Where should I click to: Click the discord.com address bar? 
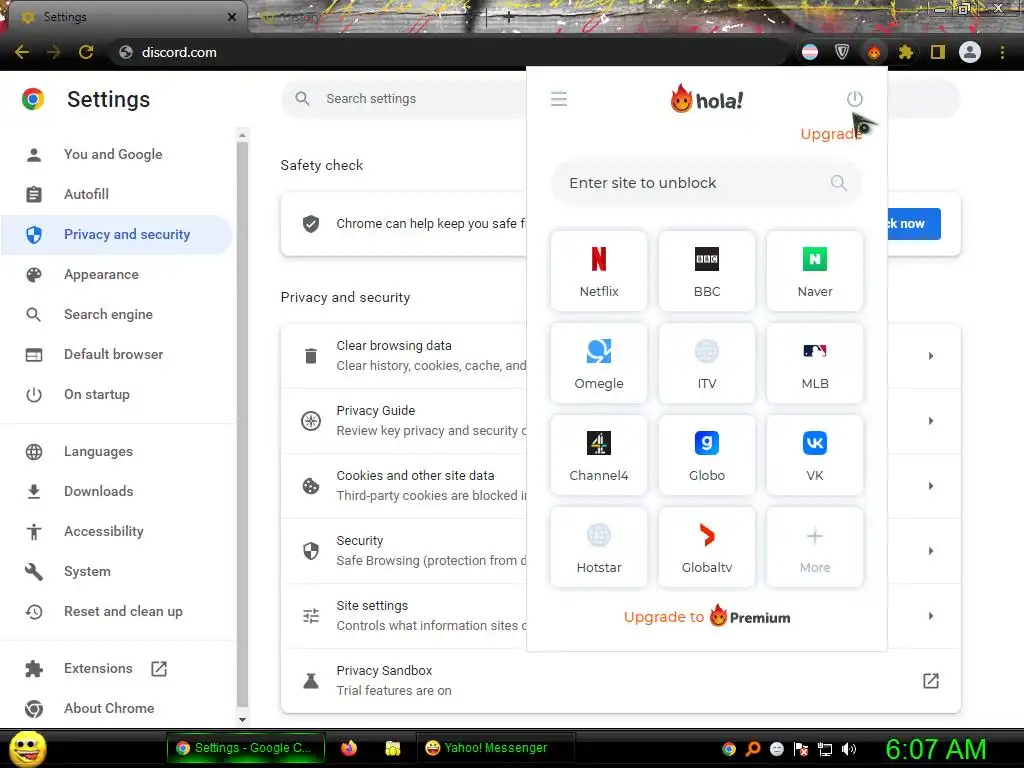click(447, 52)
